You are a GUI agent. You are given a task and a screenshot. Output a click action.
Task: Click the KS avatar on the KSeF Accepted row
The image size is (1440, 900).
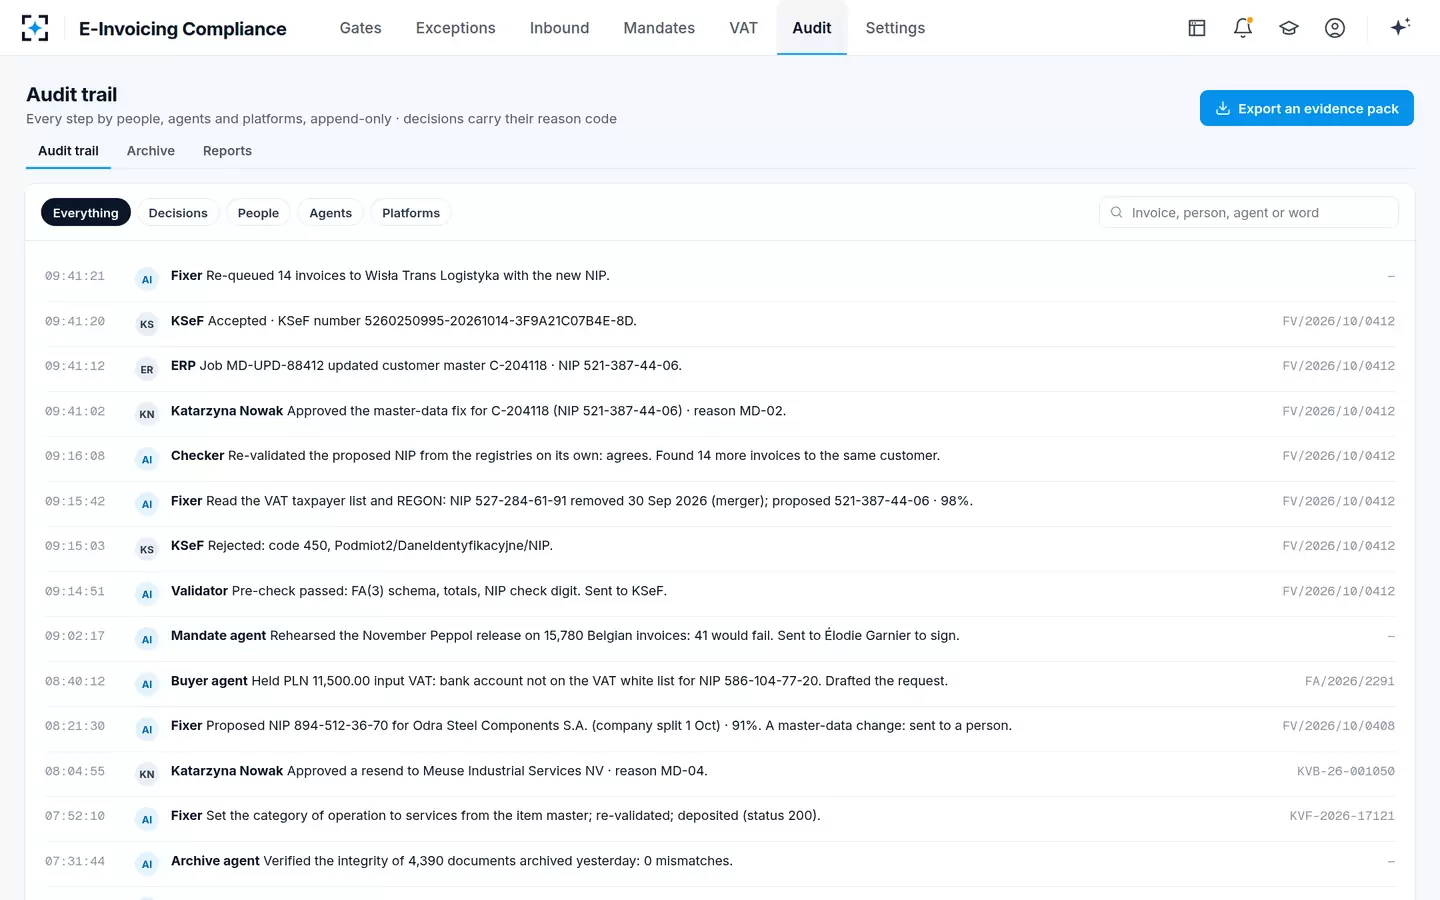coord(147,324)
